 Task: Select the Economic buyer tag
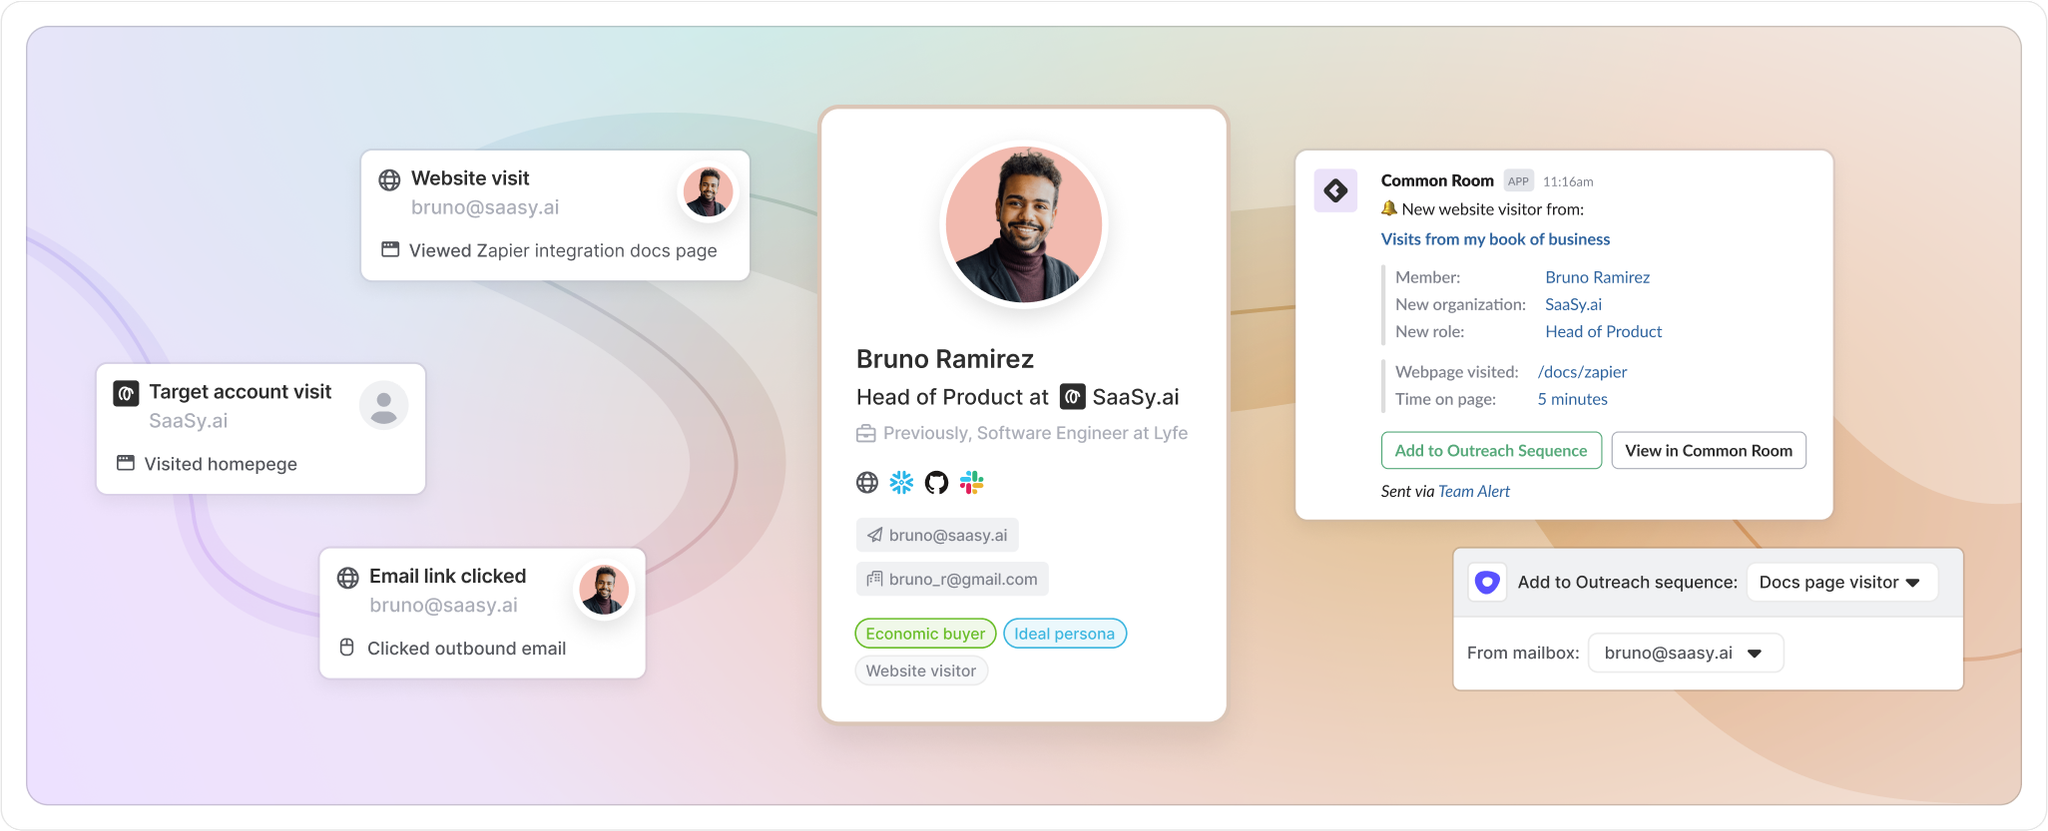coord(925,633)
